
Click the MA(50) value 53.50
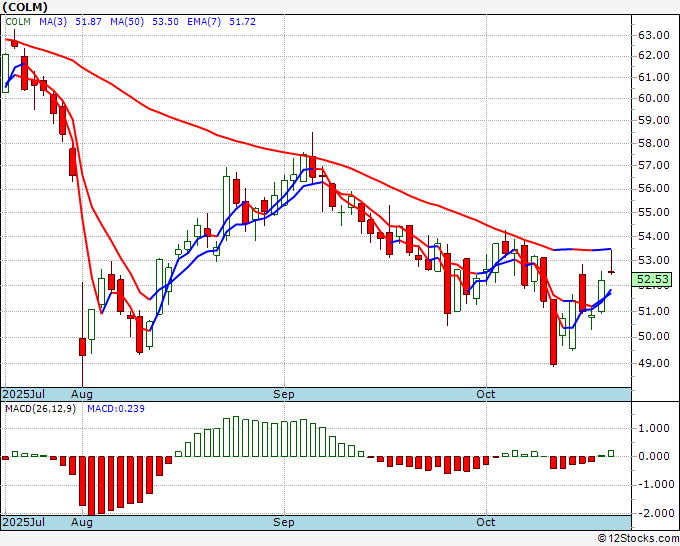coord(165,21)
